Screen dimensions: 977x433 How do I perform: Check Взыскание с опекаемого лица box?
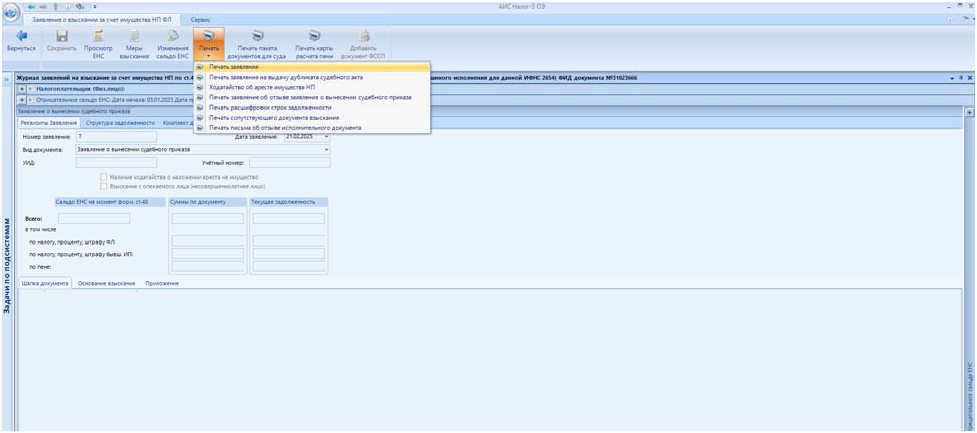pos(104,186)
